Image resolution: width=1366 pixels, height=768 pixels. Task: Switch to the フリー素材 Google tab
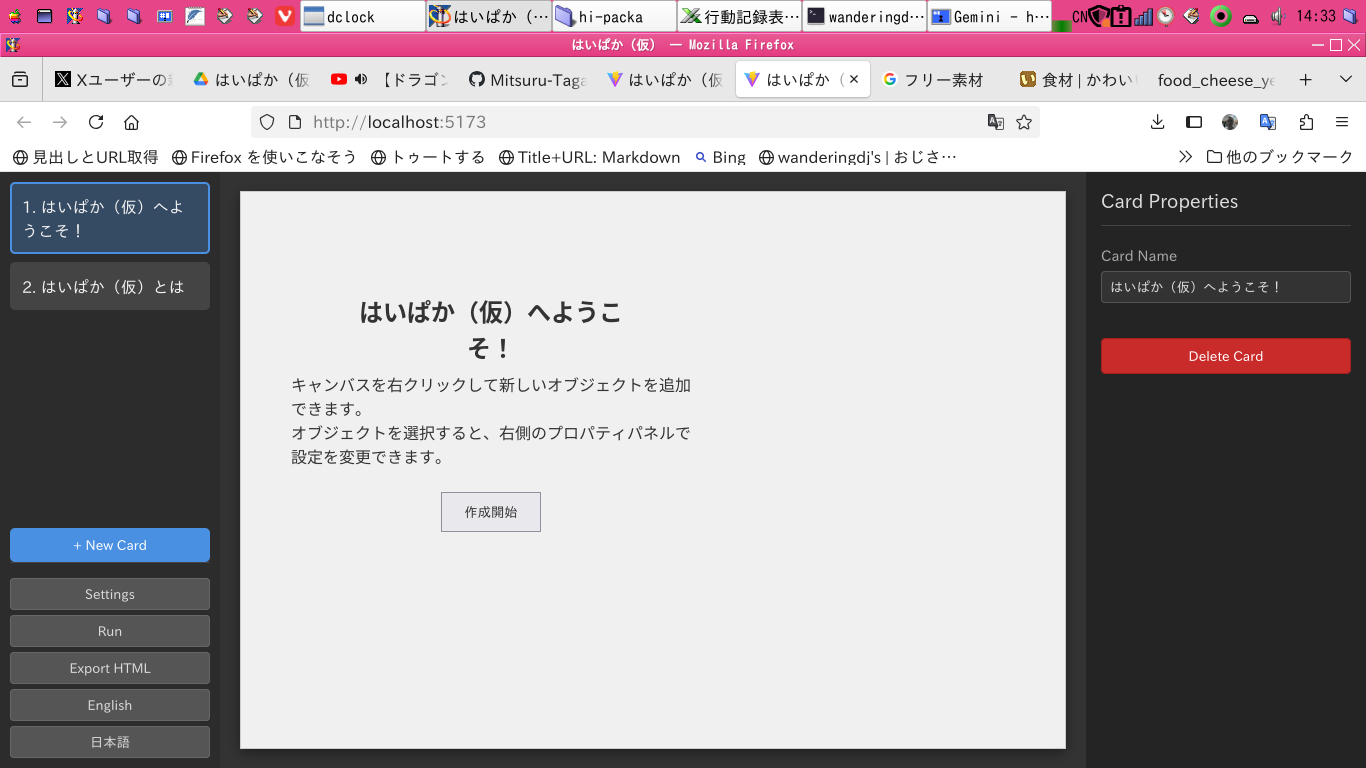[x=941, y=80]
